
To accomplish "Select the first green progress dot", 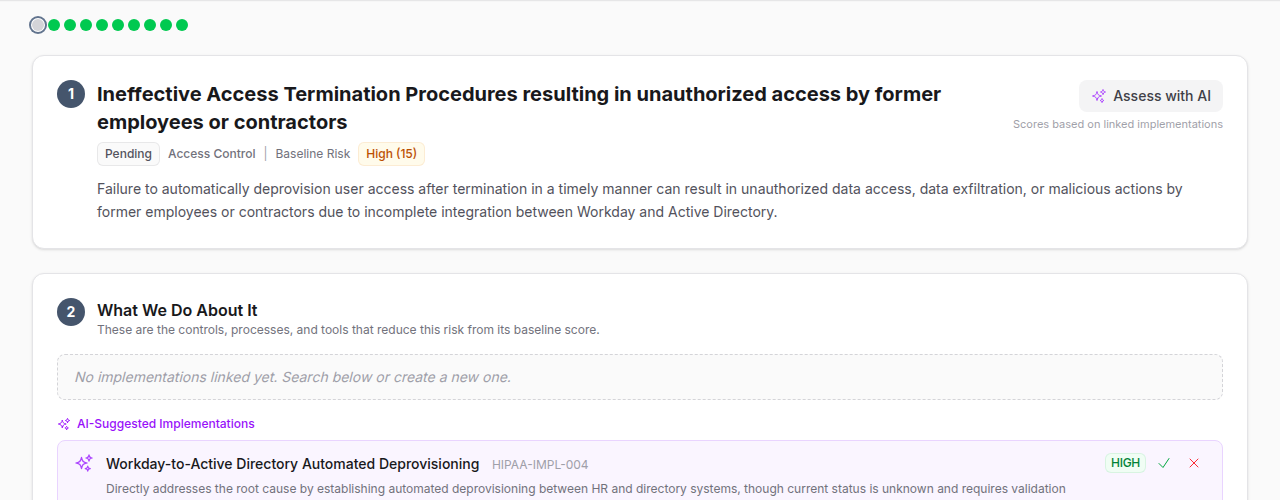I will (x=54, y=25).
